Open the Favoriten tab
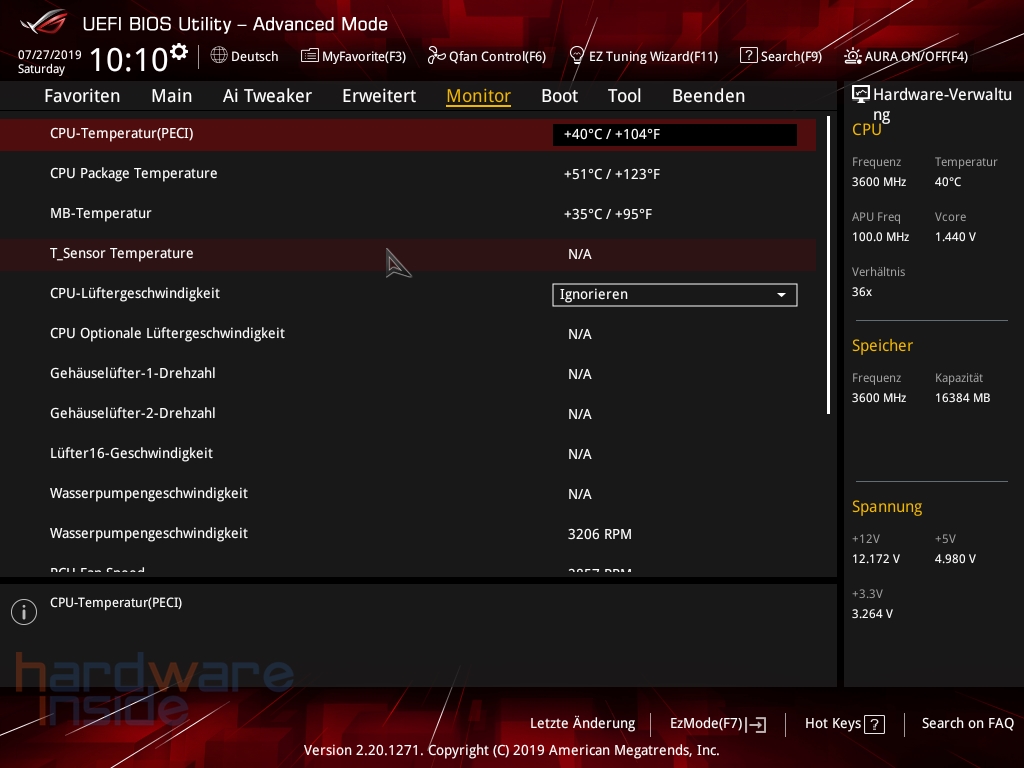 [x=82, y=96]
